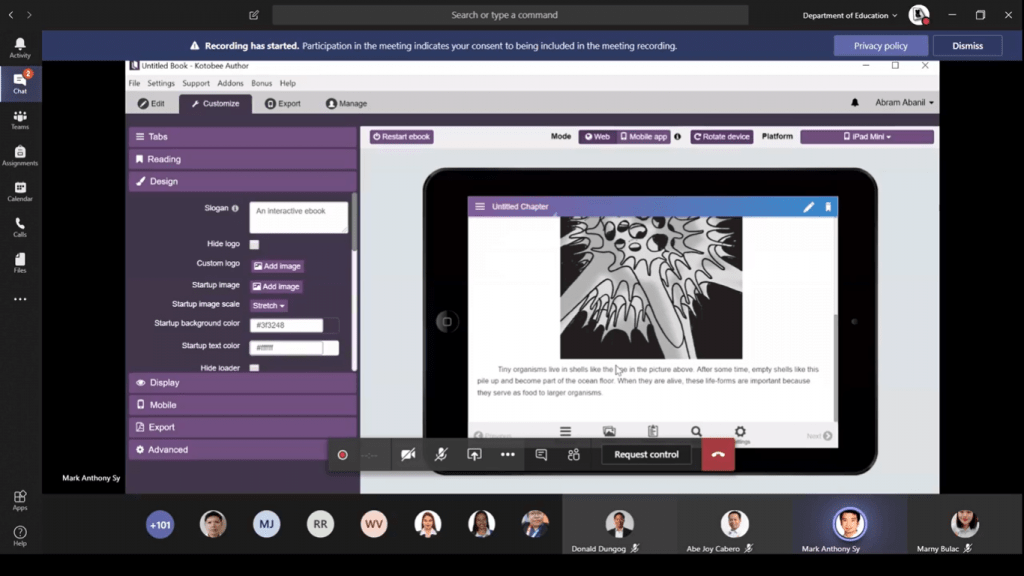The width and height of the screenshot is (1024, 576).
Task: Switch to Edit tab
Action: click(152, 103)
